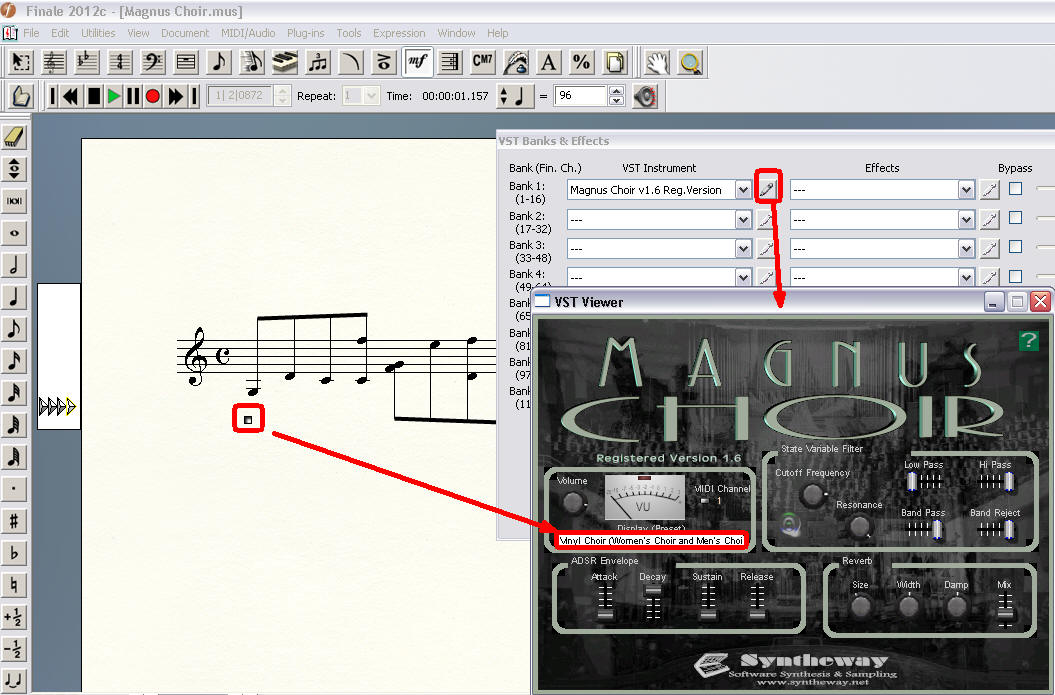This screenshot has height=695, width=1055.
Task: Toggle the green filter power button
Action: 790,524
